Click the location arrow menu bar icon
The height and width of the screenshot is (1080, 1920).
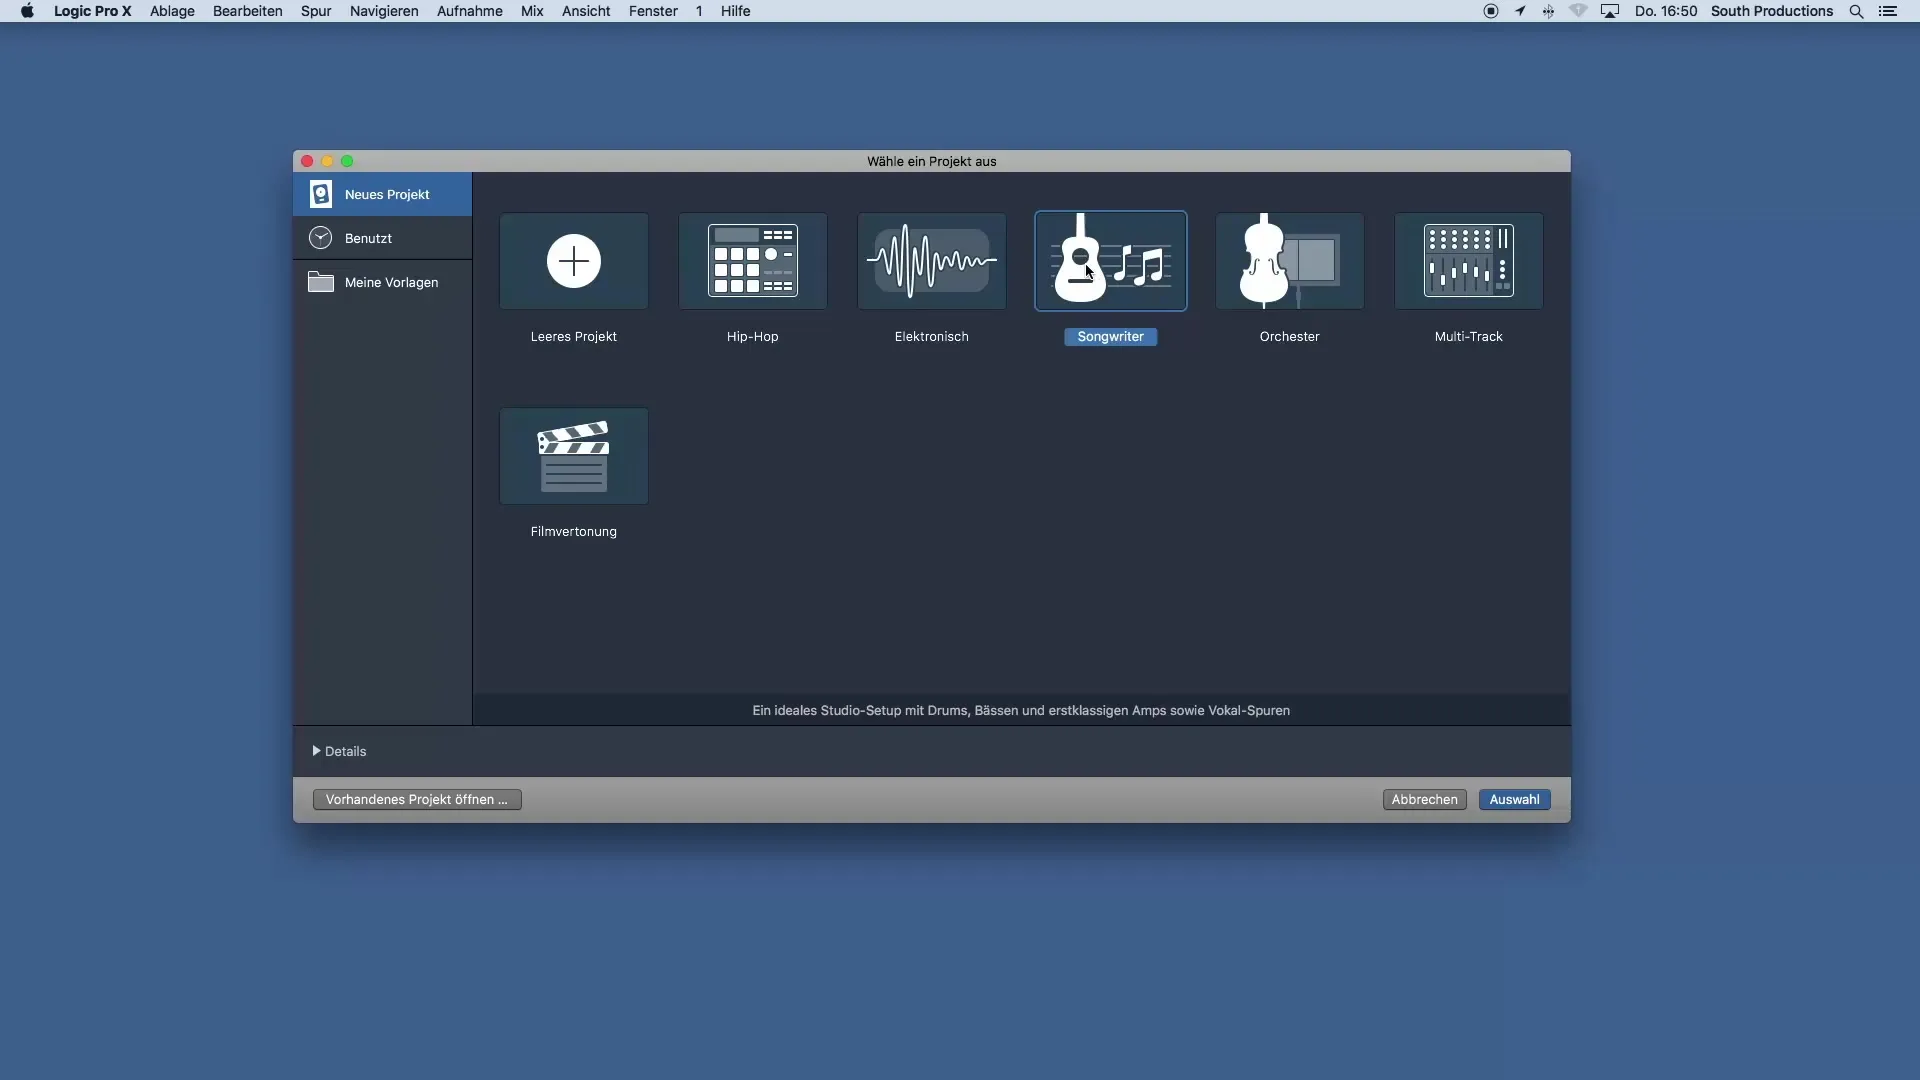coord(1520,12)
